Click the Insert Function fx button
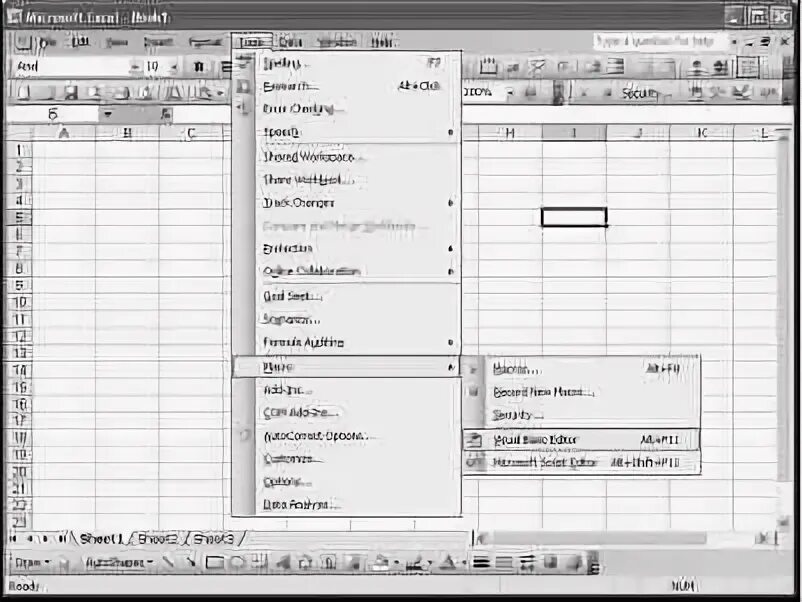802x602 pixels. [166, 114]
